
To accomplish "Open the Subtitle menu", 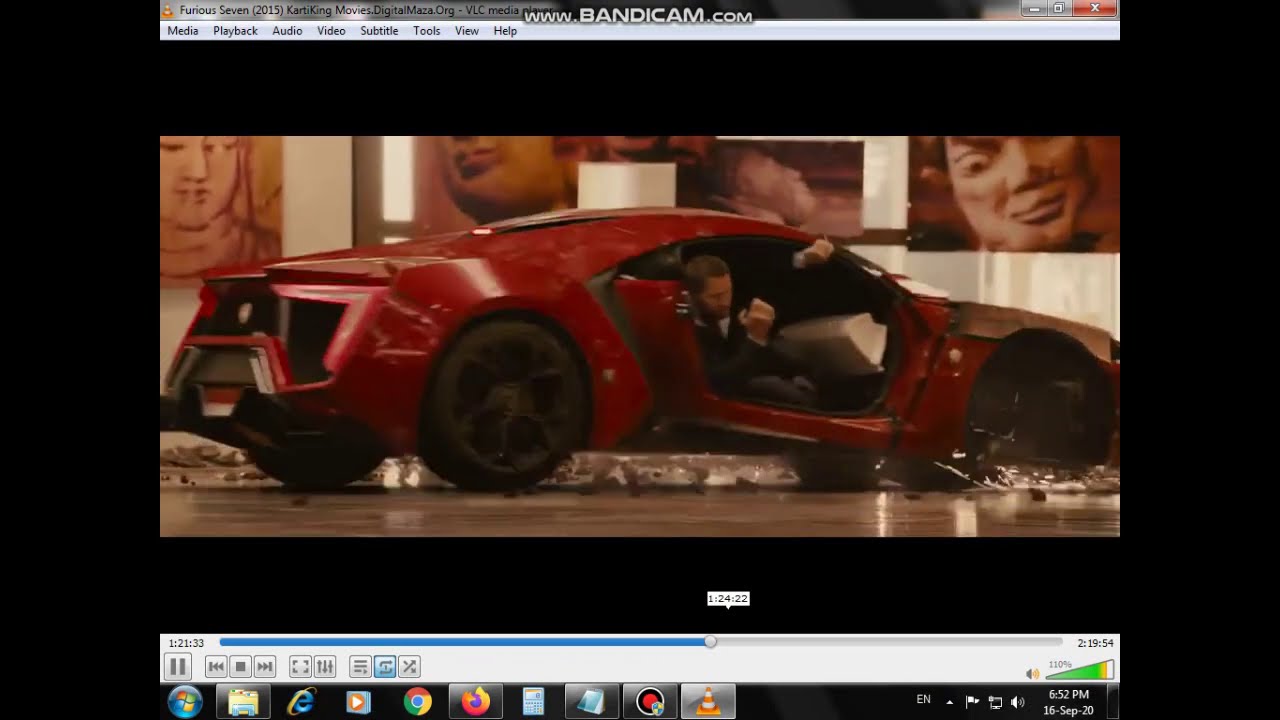I will (379, 31).
